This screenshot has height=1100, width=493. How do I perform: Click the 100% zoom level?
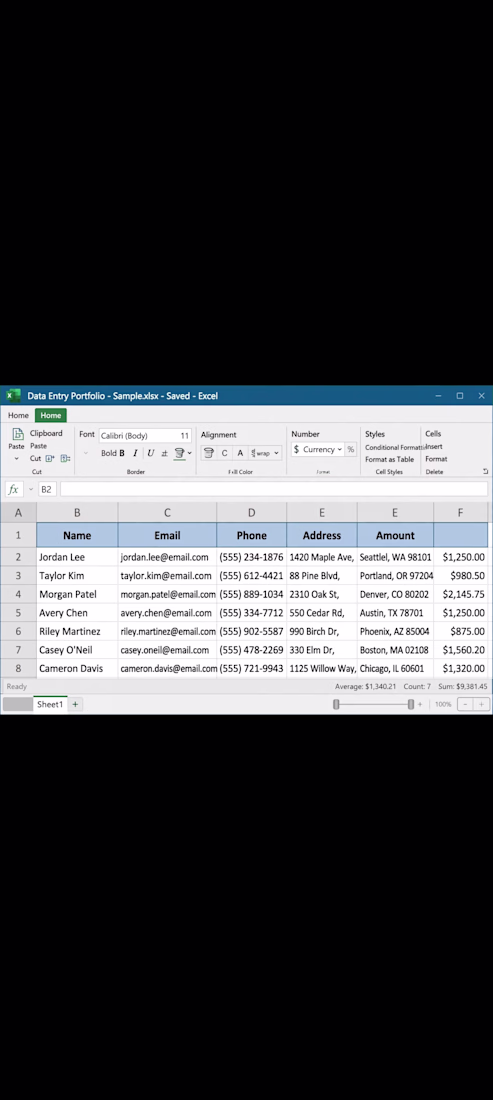click(443, 704)
